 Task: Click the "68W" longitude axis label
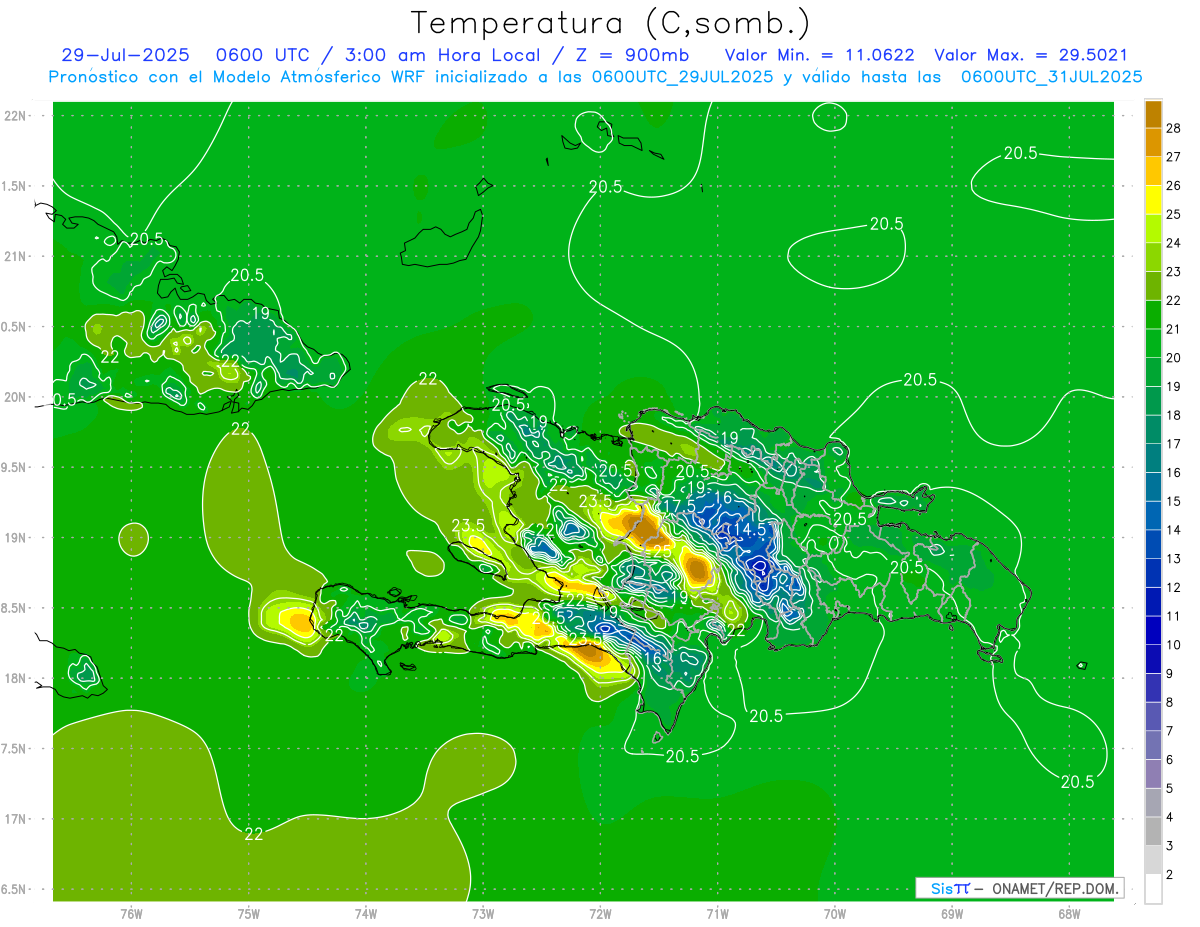pyautogui.click(x=1068, y=913)
